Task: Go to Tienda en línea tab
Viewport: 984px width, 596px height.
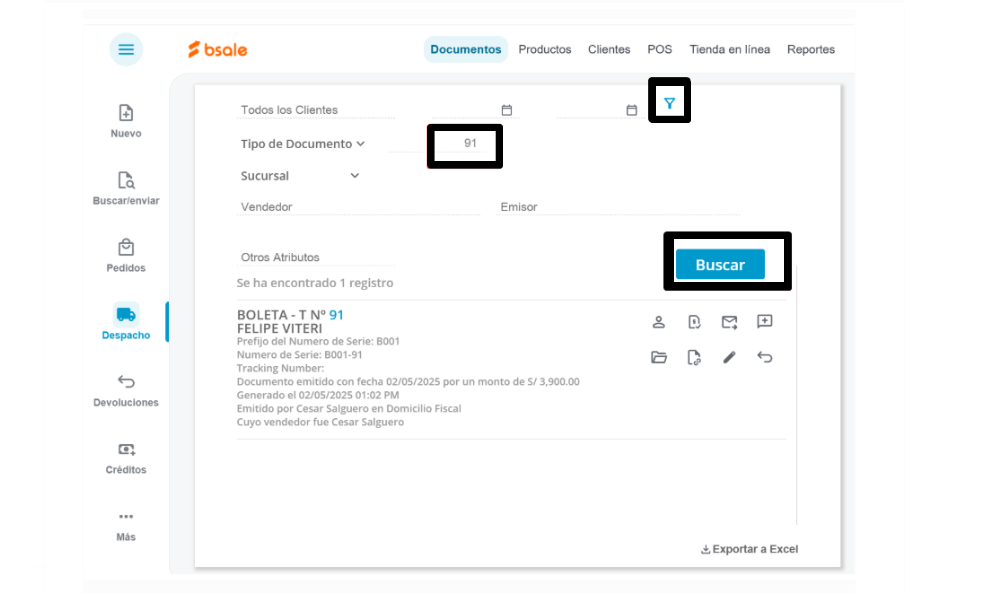Action: pyautogui.click(x=729, y=50)
